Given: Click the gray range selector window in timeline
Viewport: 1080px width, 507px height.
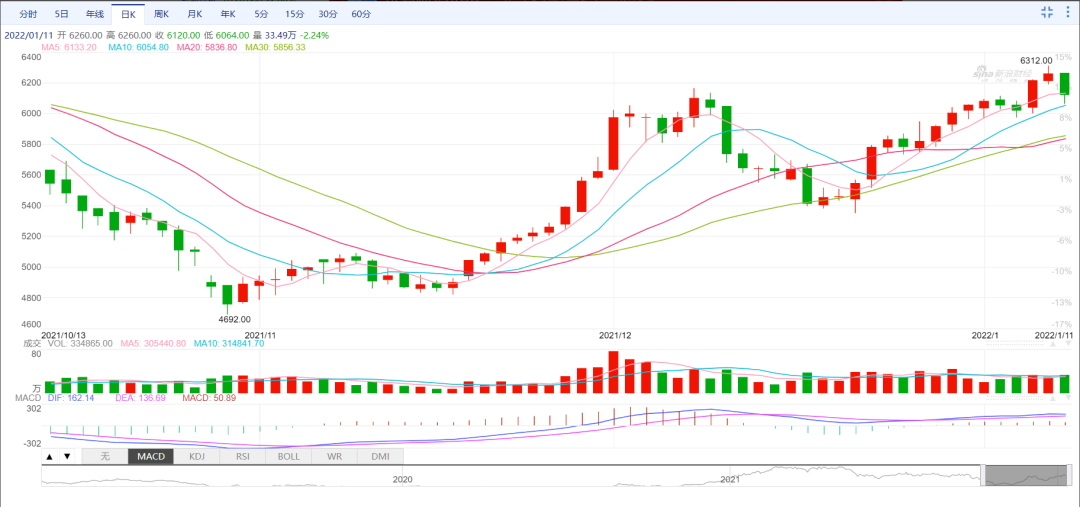Looking at the screenshot, I should tap(1025, 477).
